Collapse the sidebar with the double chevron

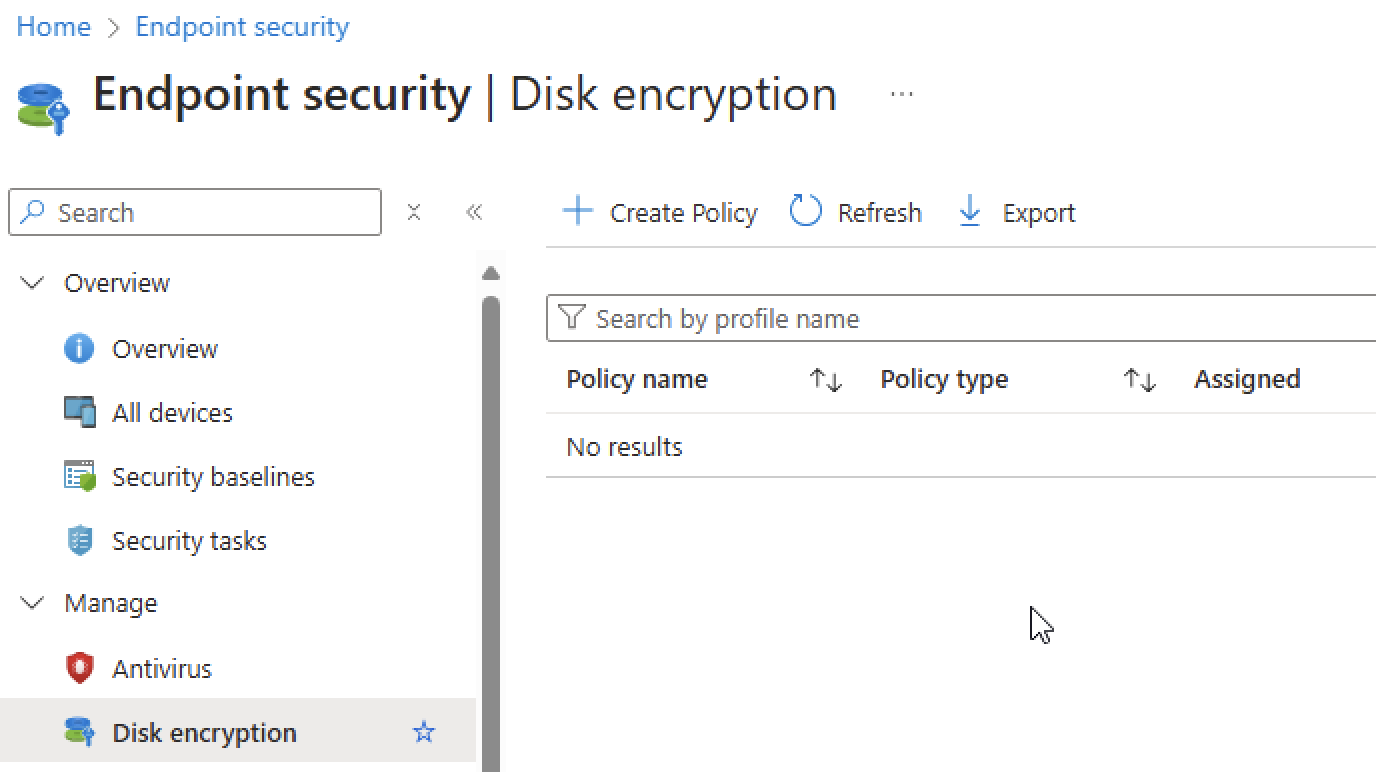(474, 212)
